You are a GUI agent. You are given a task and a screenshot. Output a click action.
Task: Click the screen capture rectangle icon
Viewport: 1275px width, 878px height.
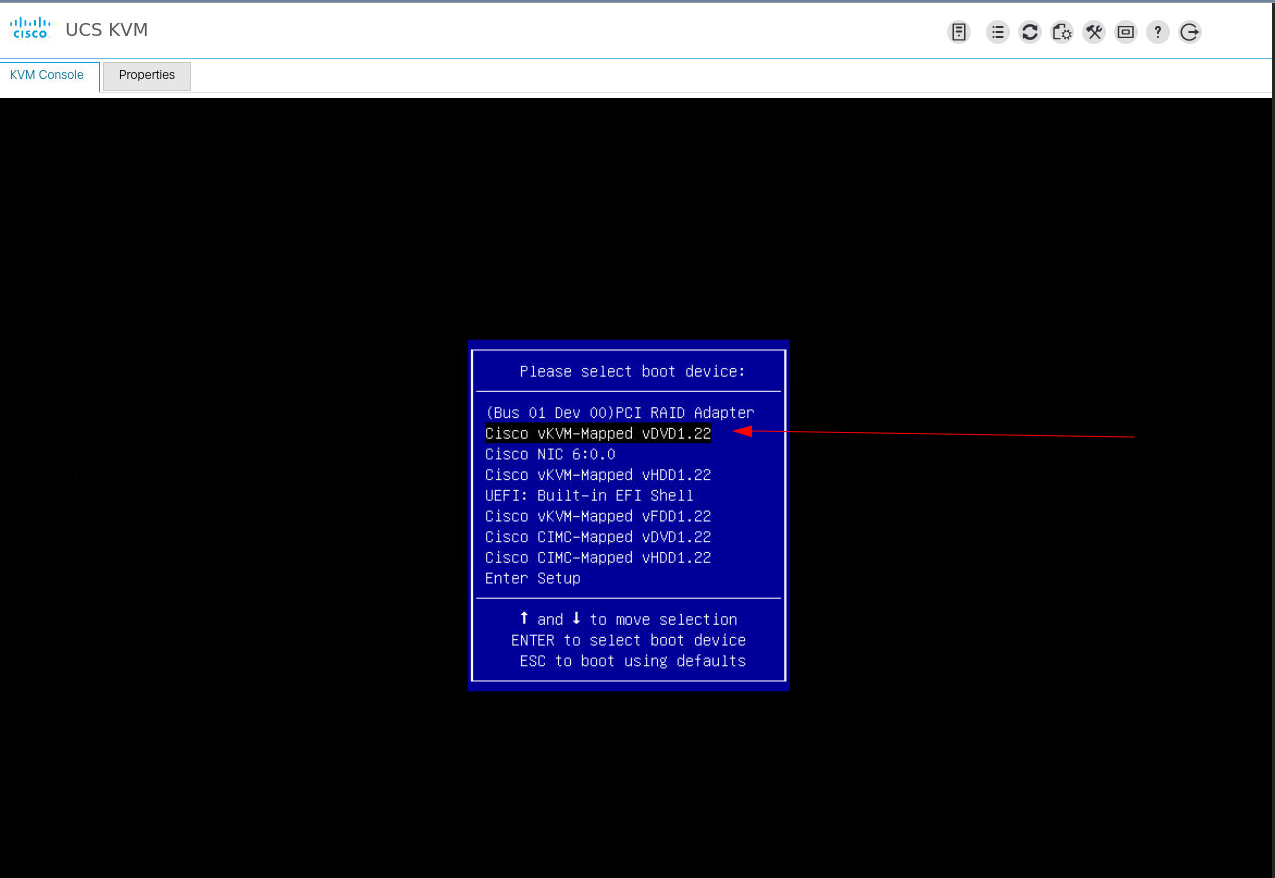[x=1126, y=32]
